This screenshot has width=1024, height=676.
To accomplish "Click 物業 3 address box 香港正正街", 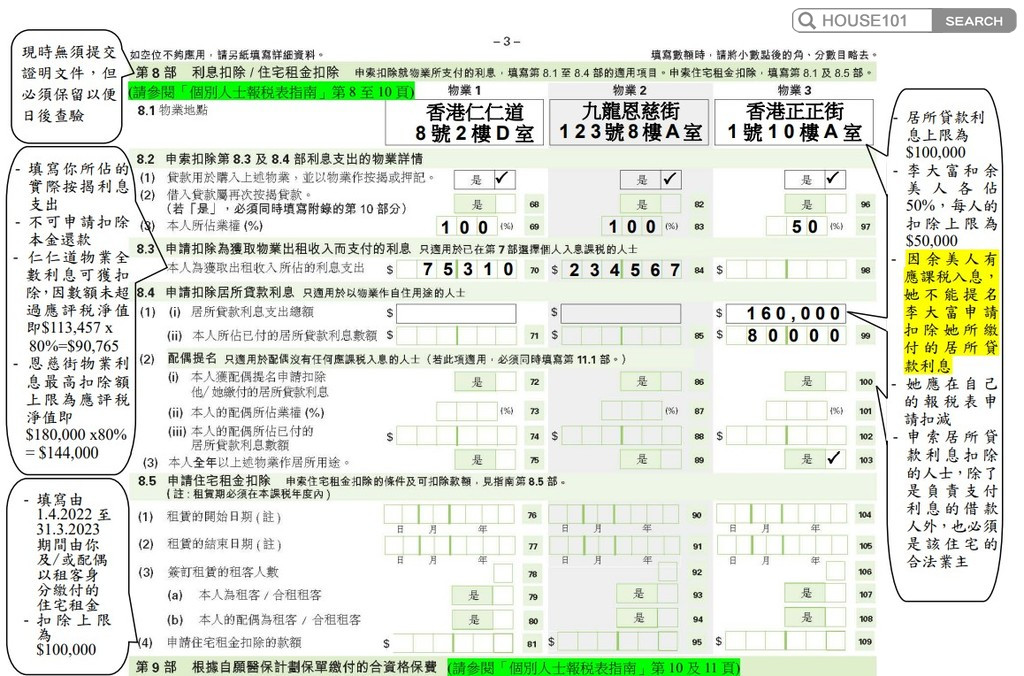I will (794, 122).
